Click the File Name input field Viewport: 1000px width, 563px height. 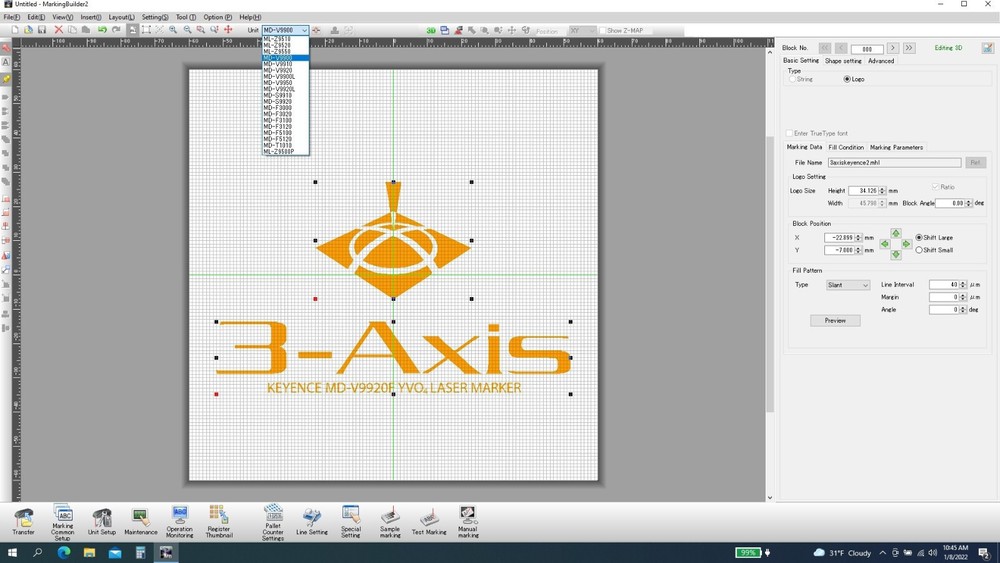[x=894, y=163]
